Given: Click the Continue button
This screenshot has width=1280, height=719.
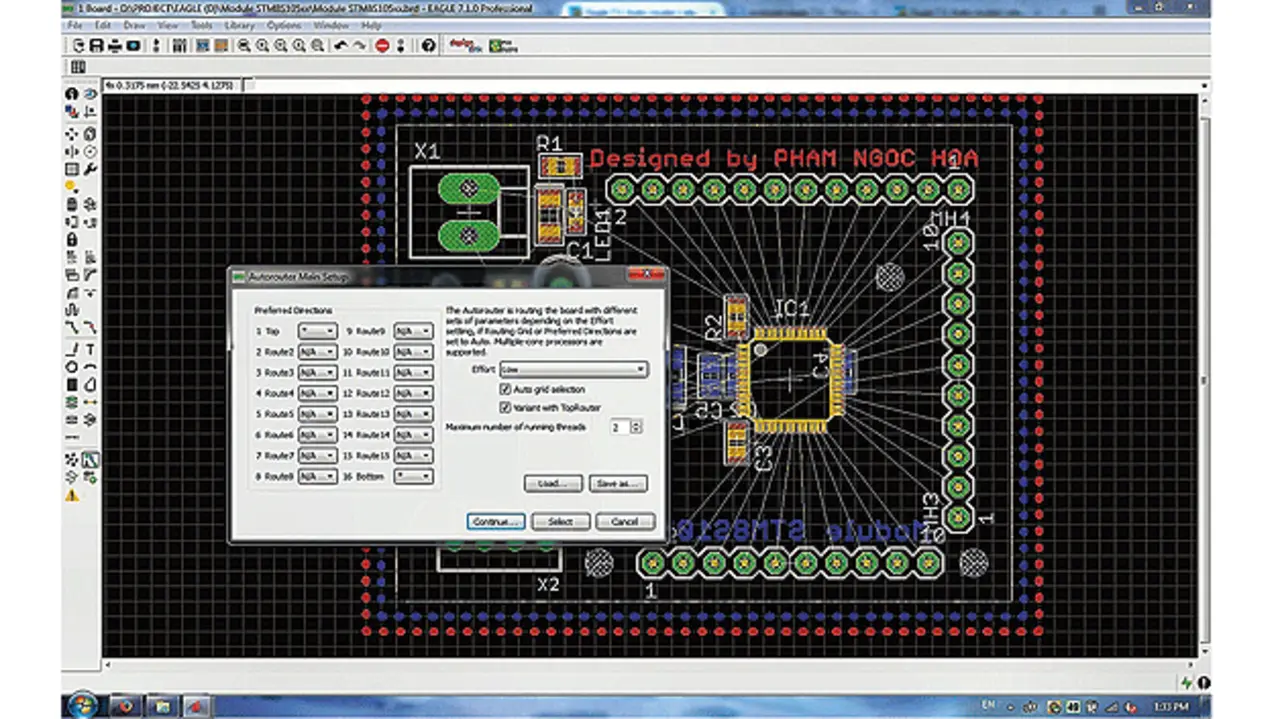Looking at the screenshot, I should [495, 522].
